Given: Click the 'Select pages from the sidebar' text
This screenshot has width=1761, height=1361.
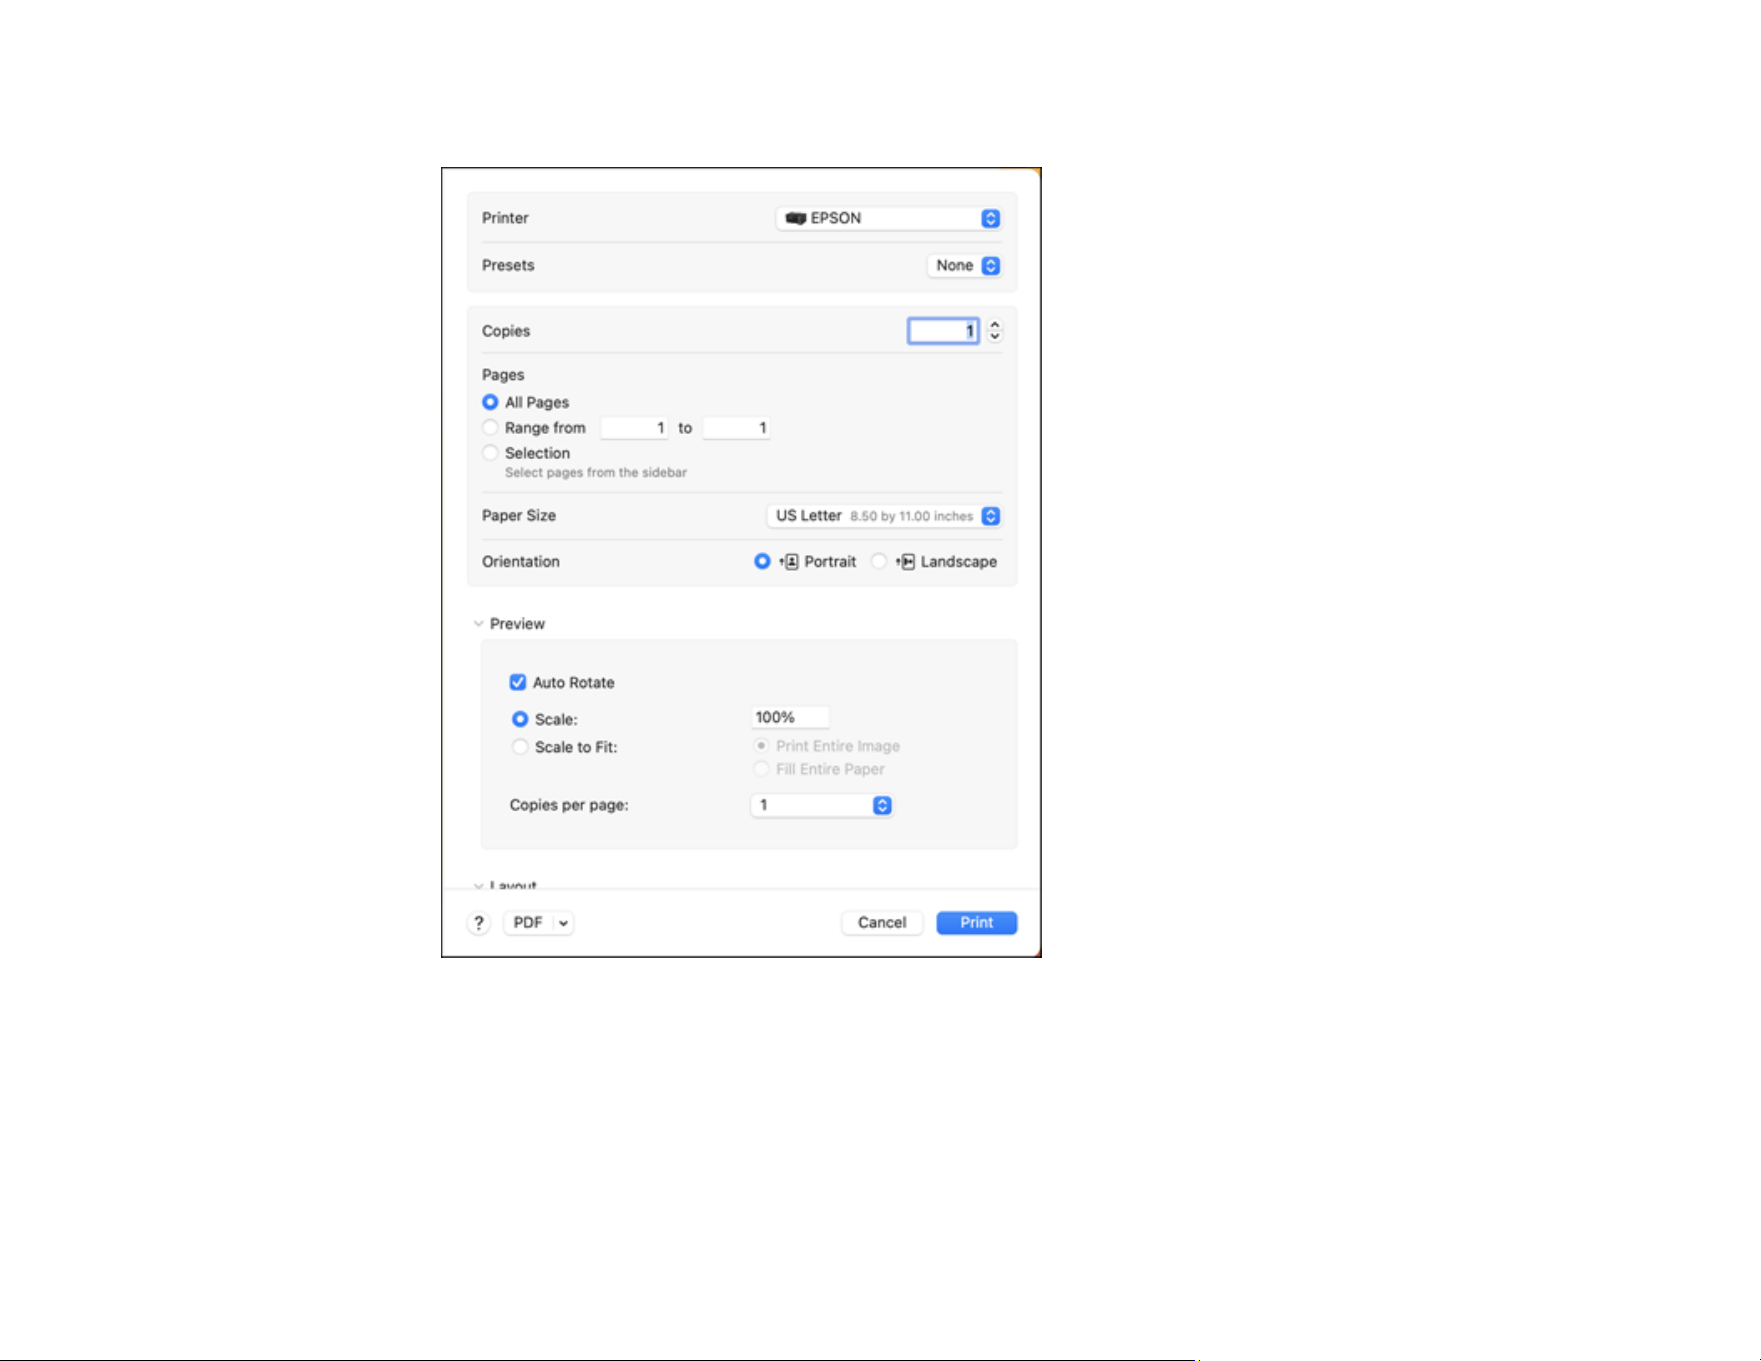Looking at the screenshot, I should pos(596,473).
